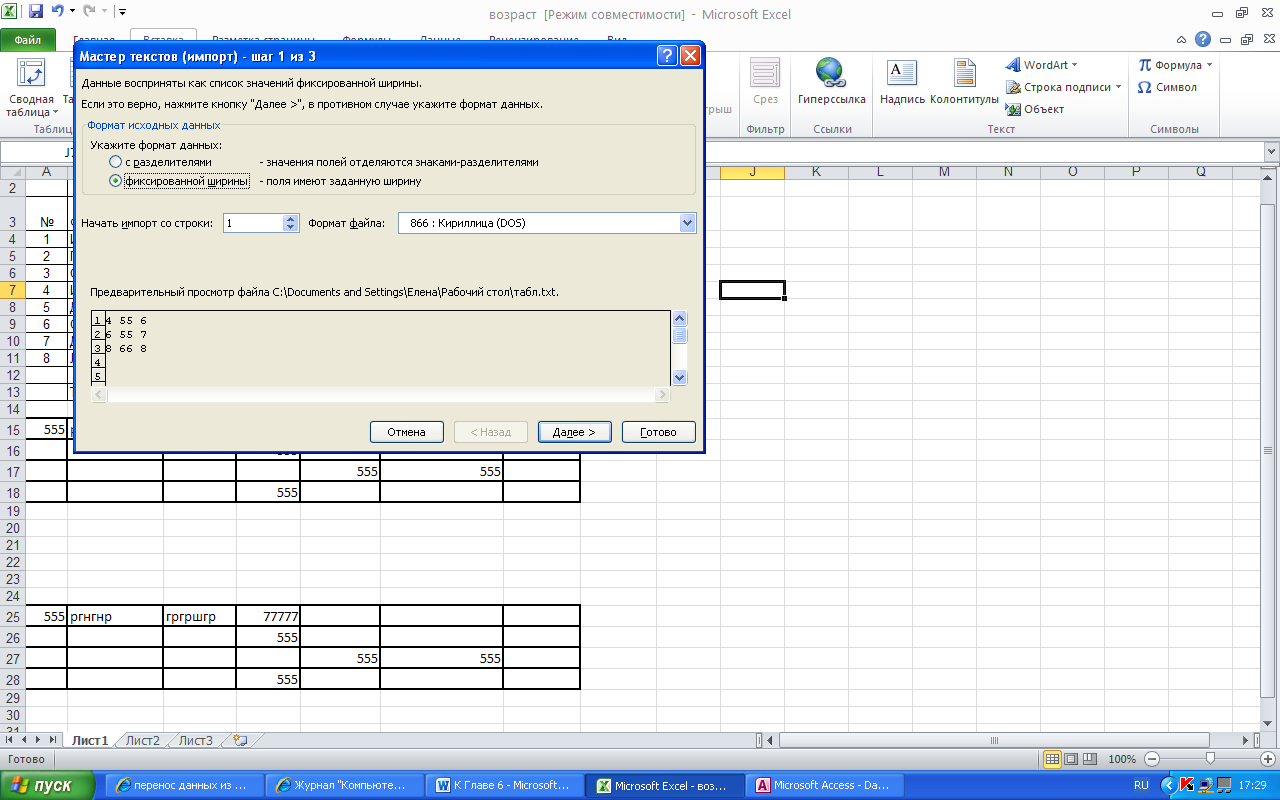The width and height of the screenshot is (1280, 800).
Task: Decrease the import start row spinner
Action: (291, 228)
